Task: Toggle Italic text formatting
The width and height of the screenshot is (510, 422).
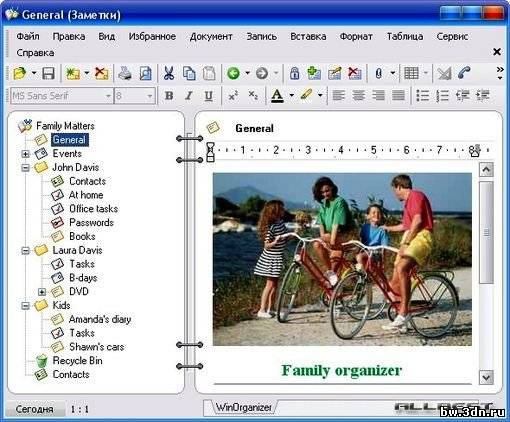Action: (x=189, y=96)
